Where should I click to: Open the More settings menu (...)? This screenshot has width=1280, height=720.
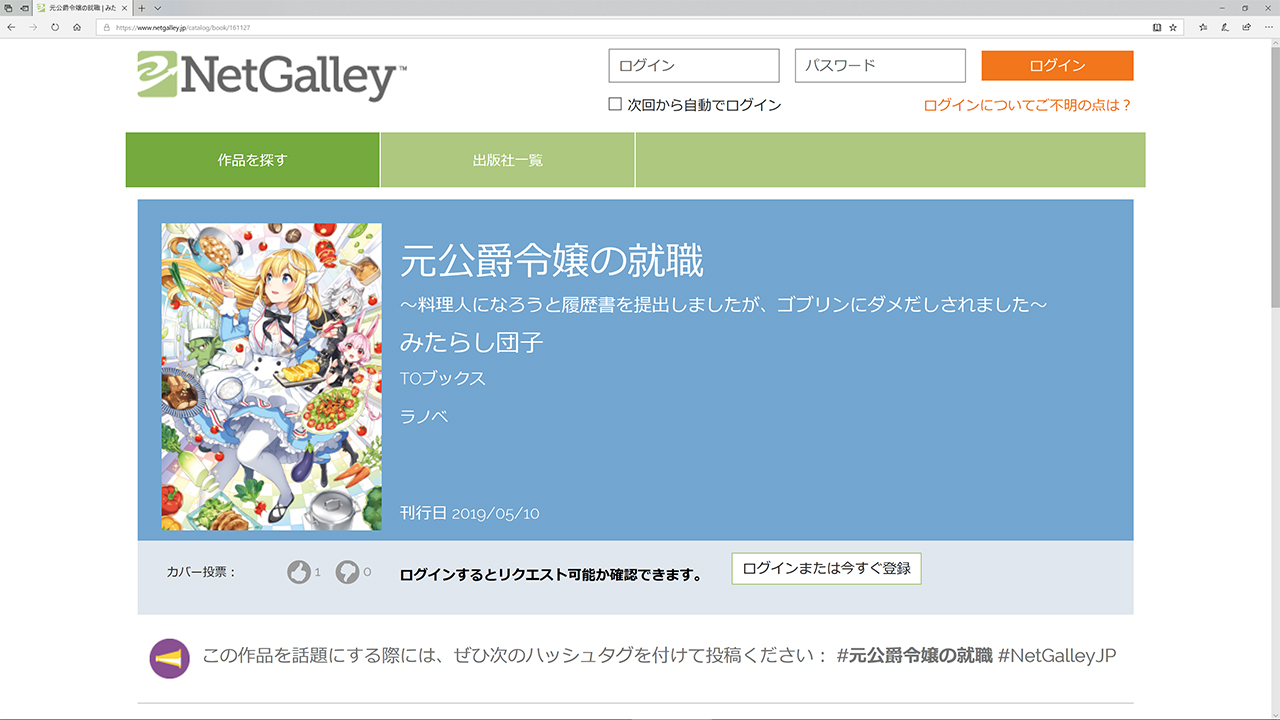1268,28
